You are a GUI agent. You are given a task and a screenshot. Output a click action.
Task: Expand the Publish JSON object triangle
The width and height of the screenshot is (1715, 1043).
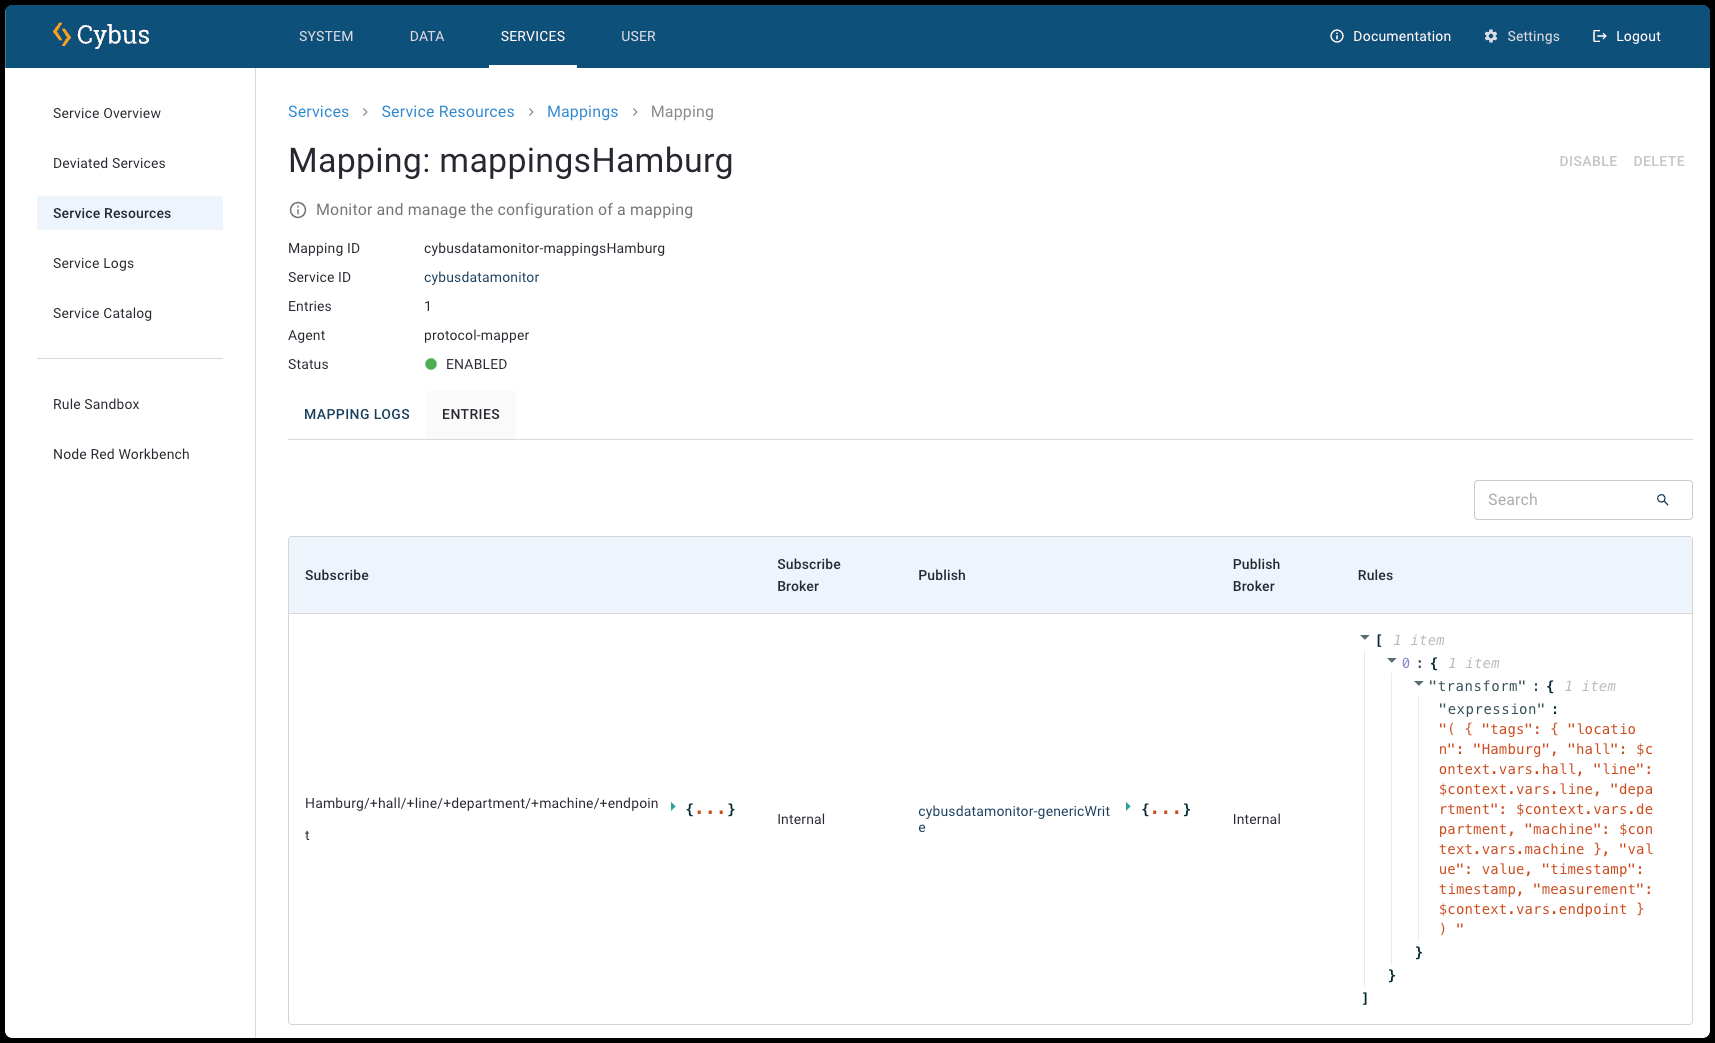1128,806
